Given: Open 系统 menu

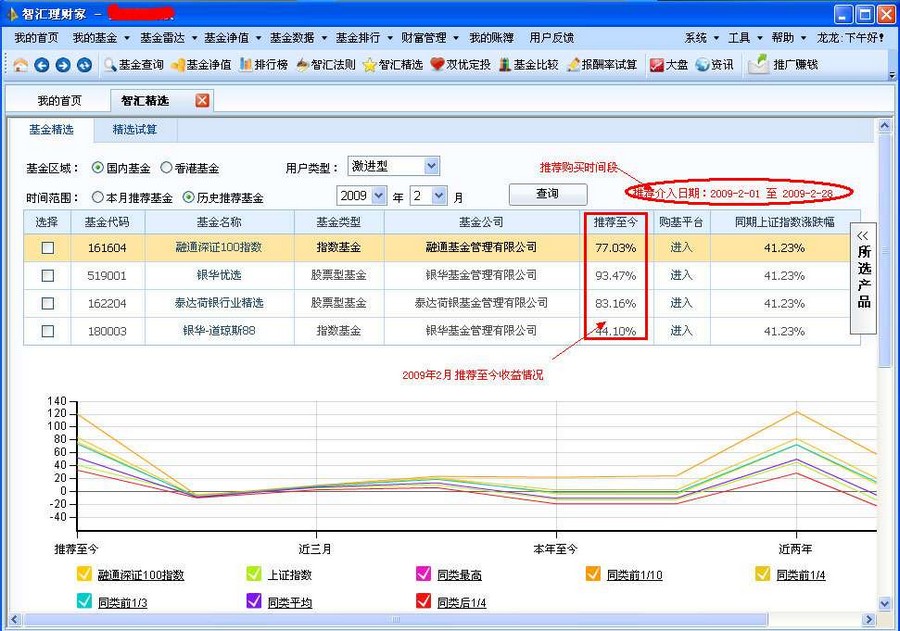Looking at the screenshot, I should pyautogui.click(x=701, y=38).
